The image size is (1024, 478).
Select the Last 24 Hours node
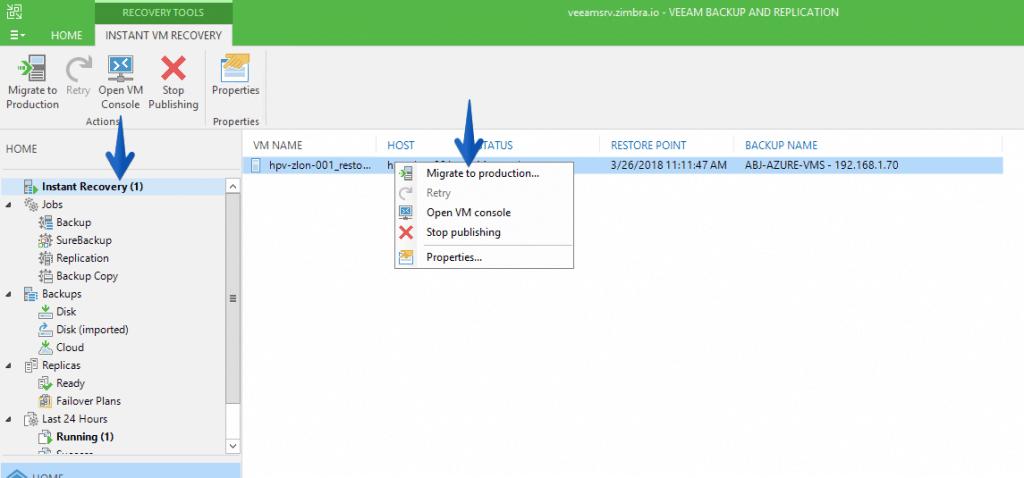pyautogui.click(x=74, y=419)
